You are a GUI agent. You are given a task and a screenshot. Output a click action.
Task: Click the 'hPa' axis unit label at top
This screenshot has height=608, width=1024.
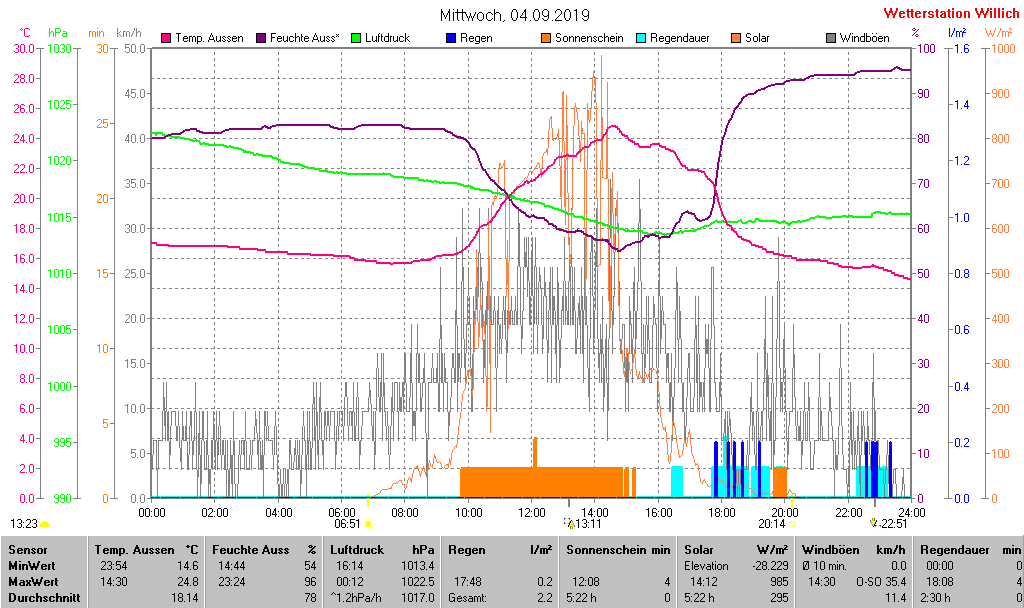click(x=57, y=33)
